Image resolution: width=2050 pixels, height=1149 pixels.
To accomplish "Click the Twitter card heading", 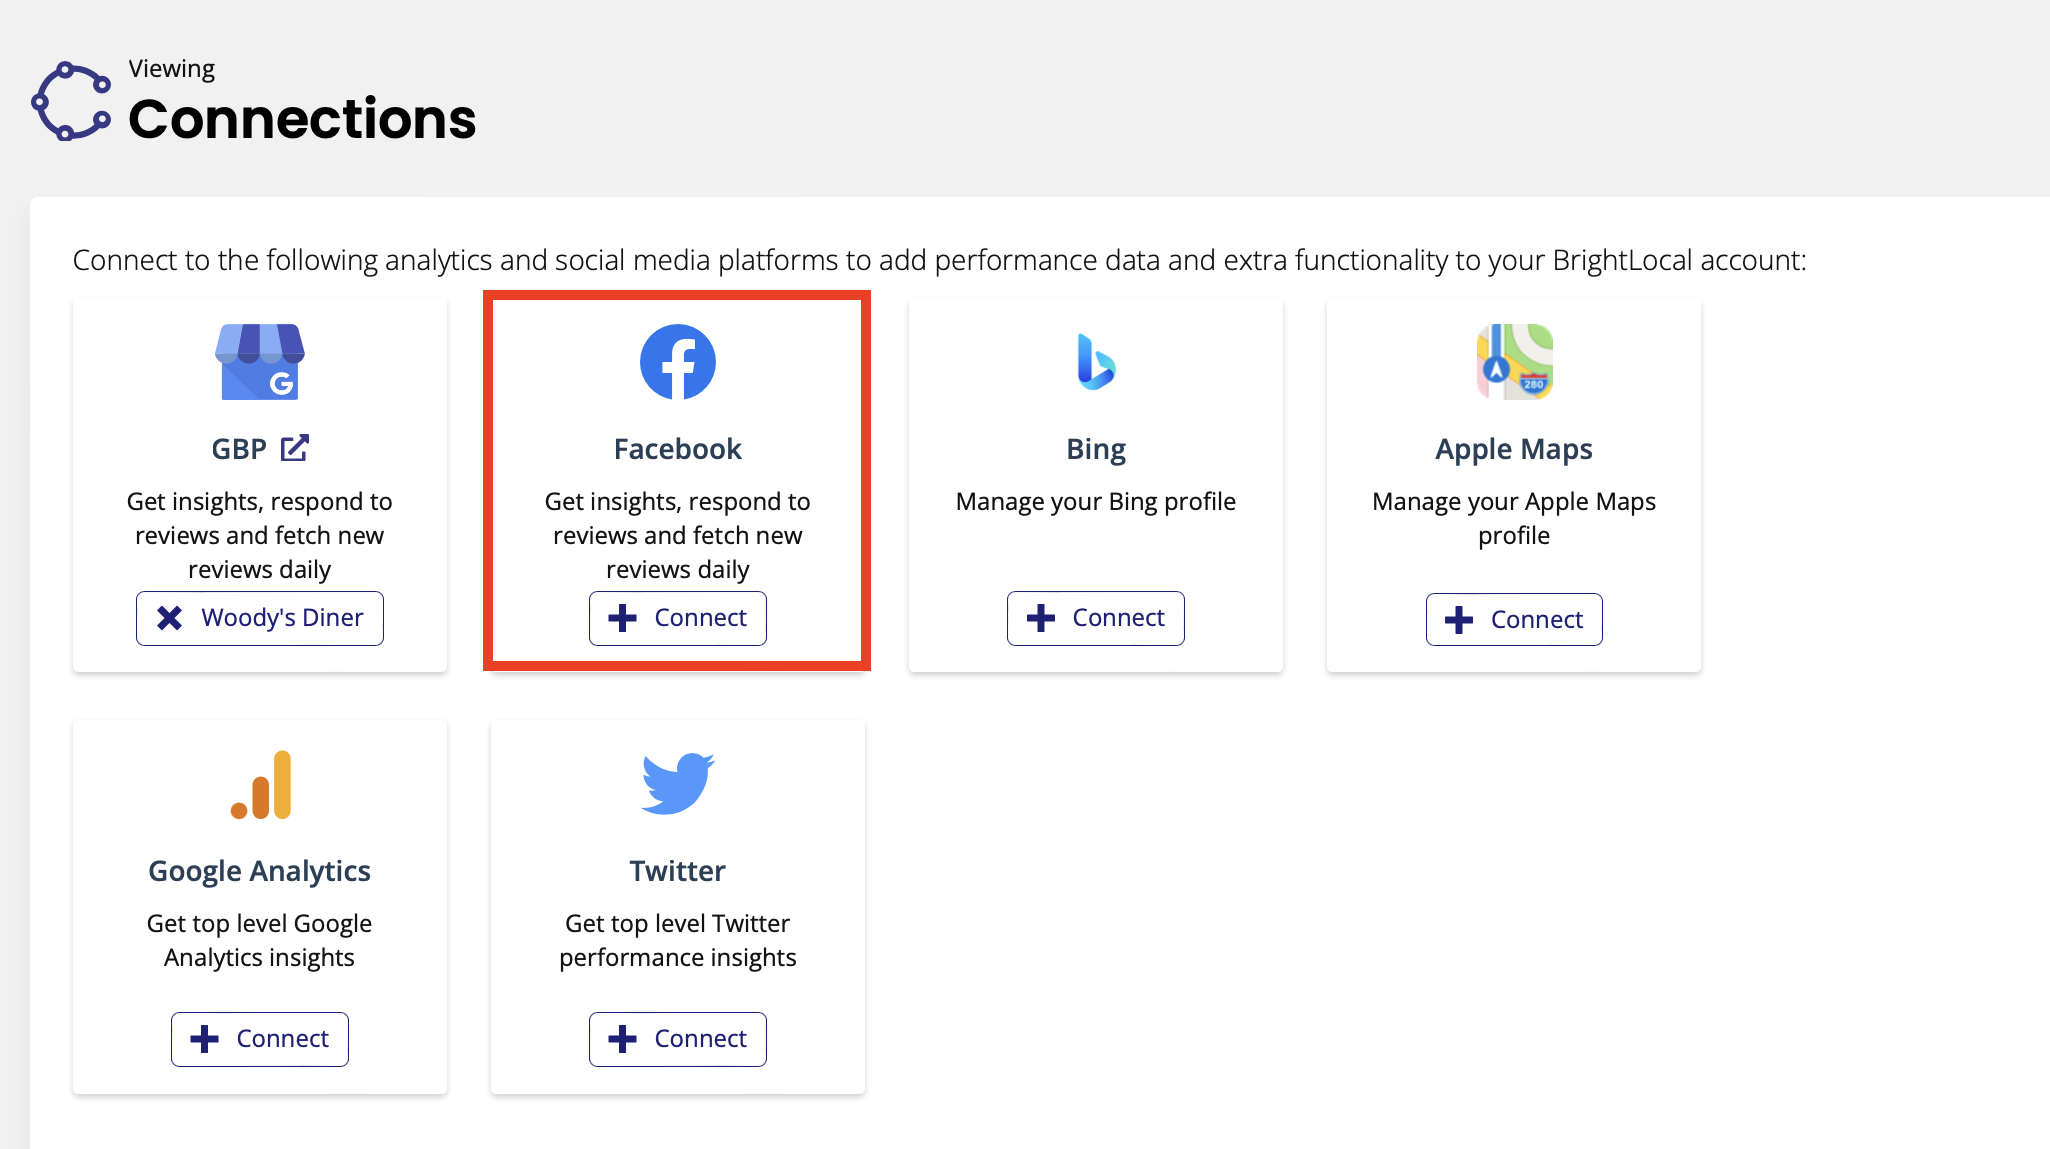I will 678,871.
